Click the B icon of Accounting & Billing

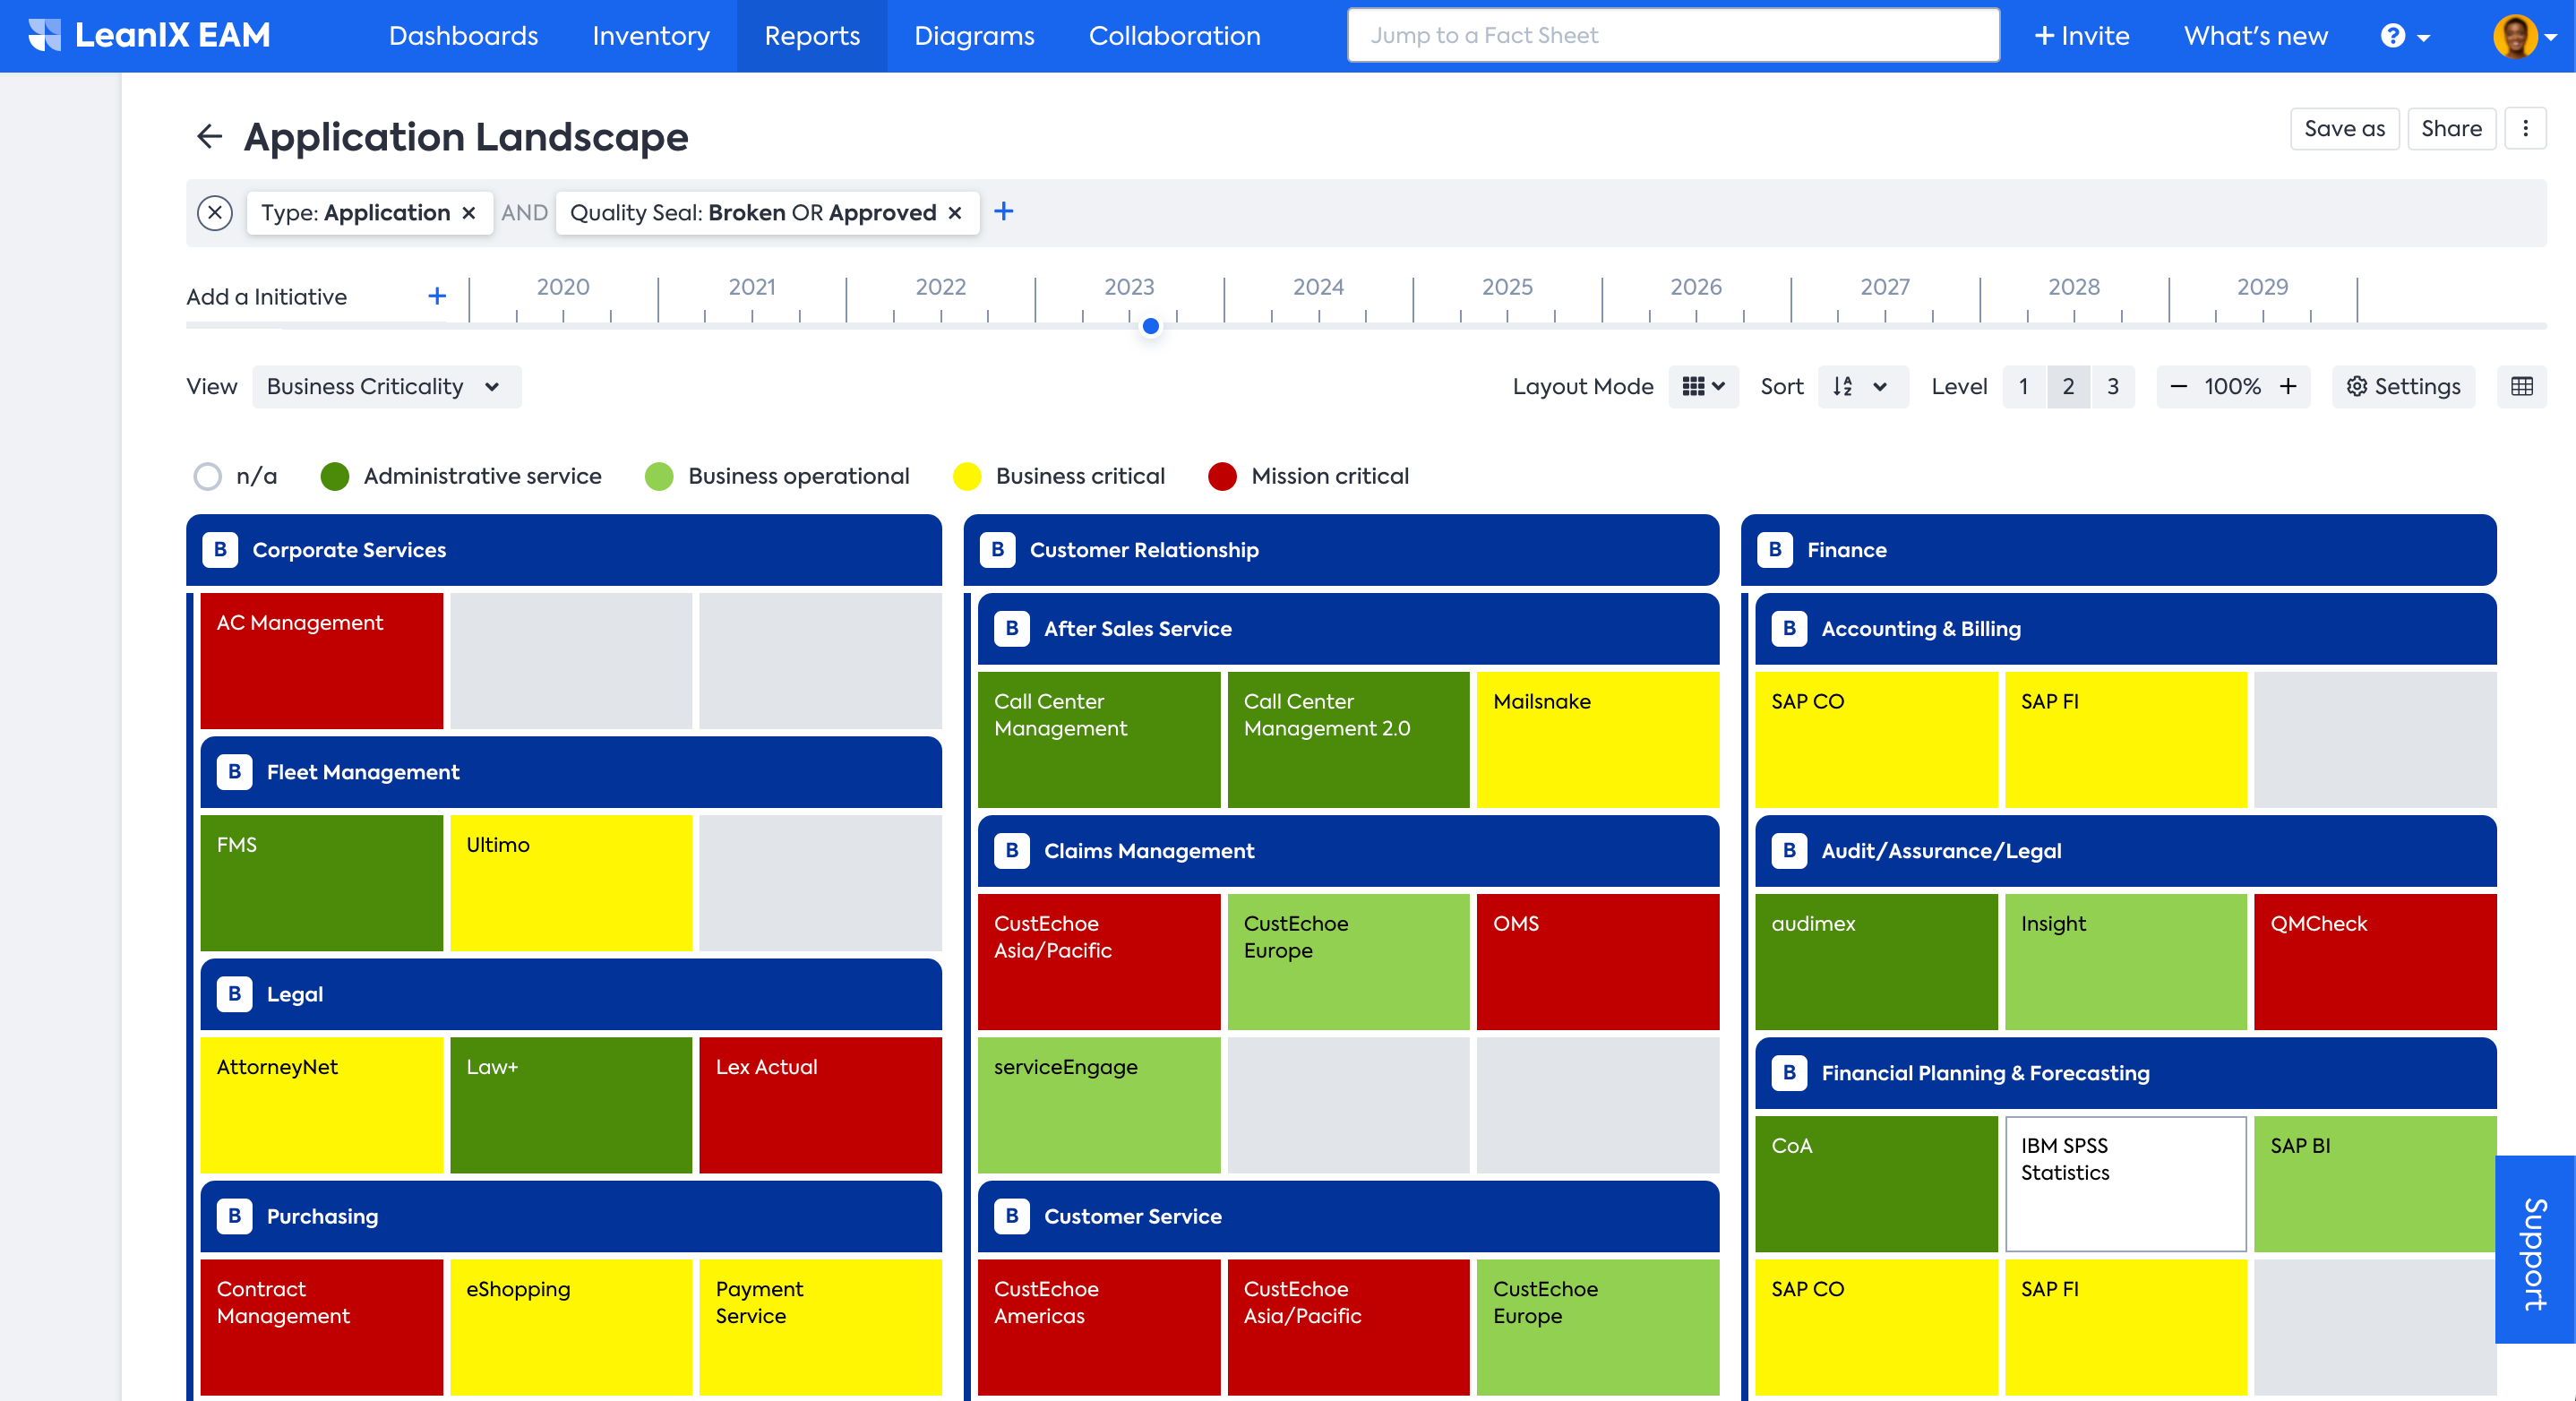pos(1789,629)
